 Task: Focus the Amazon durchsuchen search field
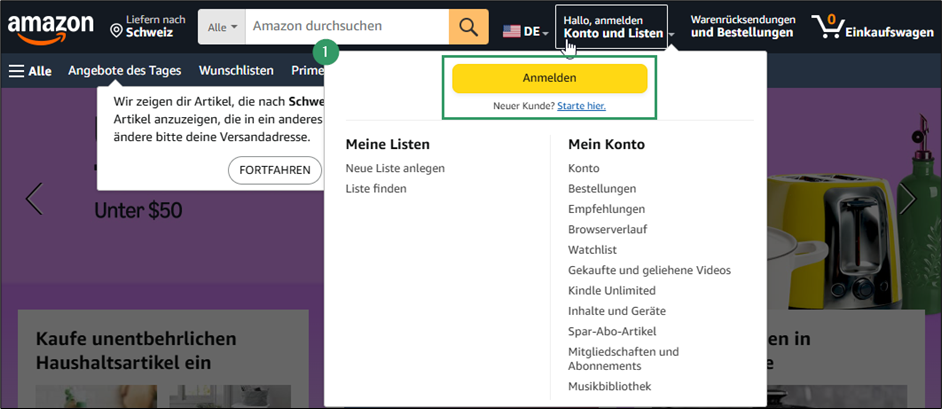pyautogui.click(x=347, y=27)
